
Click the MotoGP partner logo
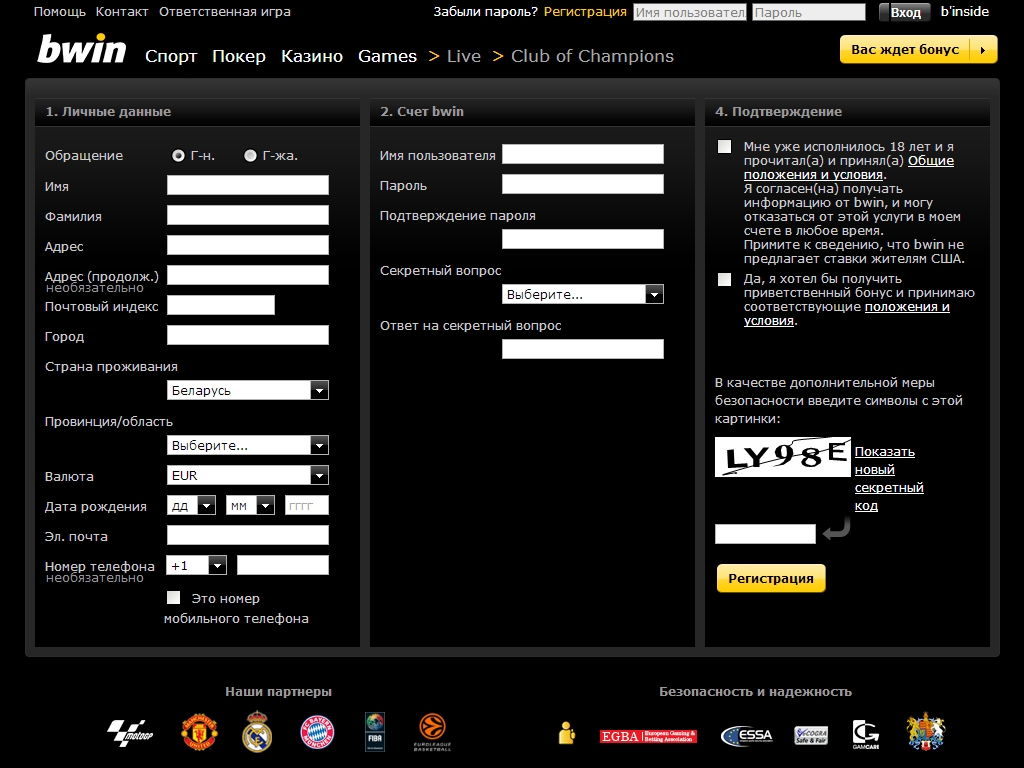pos(129,734)
